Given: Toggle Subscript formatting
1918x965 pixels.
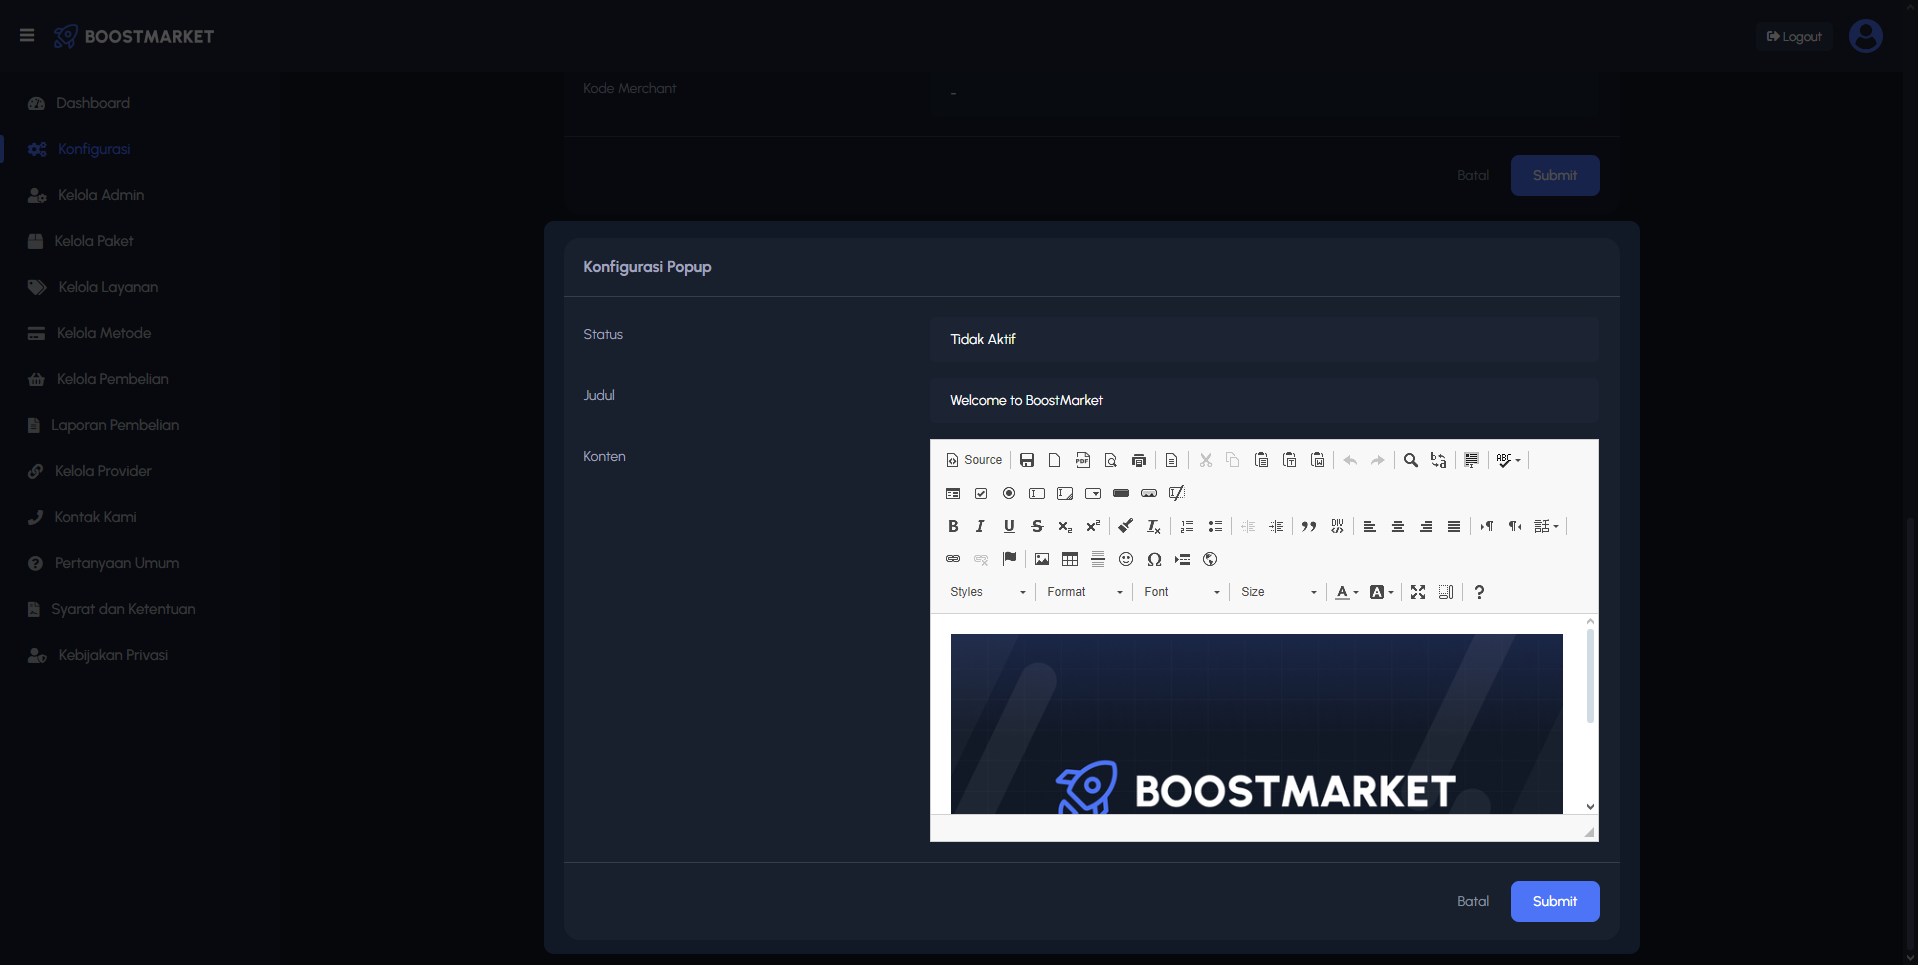Looking at the screenshot, I should pos(1064,526).
